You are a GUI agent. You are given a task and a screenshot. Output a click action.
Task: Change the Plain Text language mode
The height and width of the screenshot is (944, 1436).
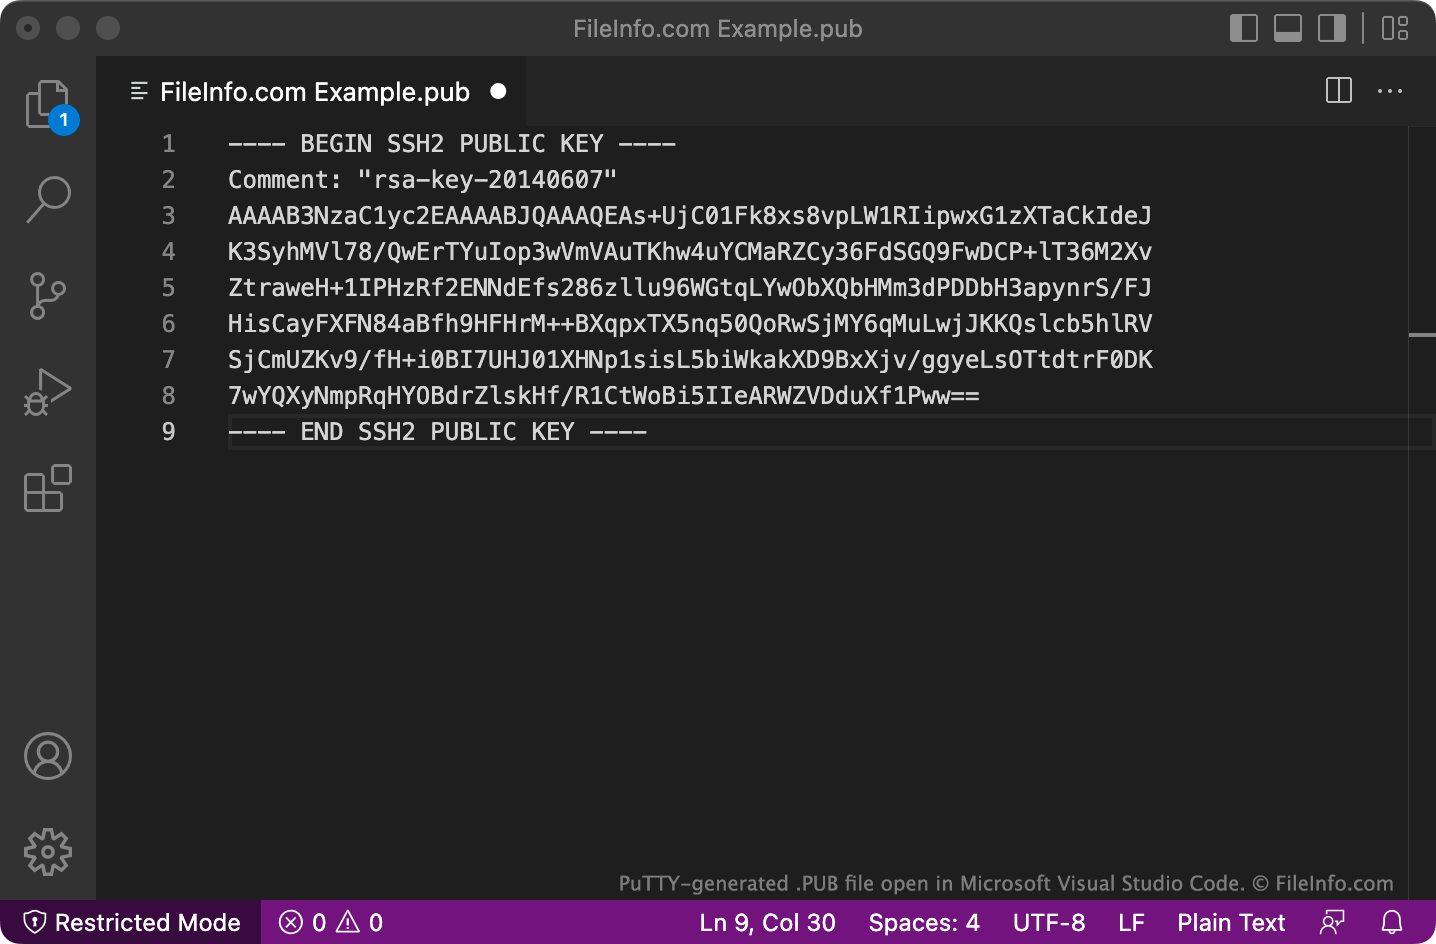click(x=1231, y=922)
